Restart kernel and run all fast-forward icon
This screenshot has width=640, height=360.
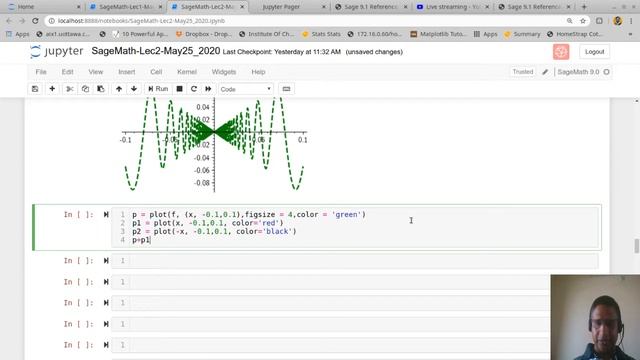pos(208,89)
